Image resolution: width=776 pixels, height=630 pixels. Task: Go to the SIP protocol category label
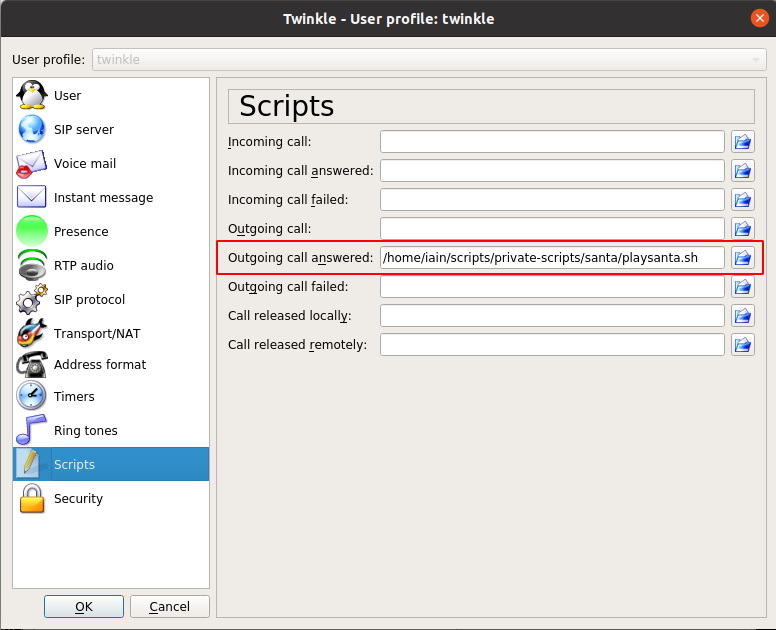pos(90,299)
